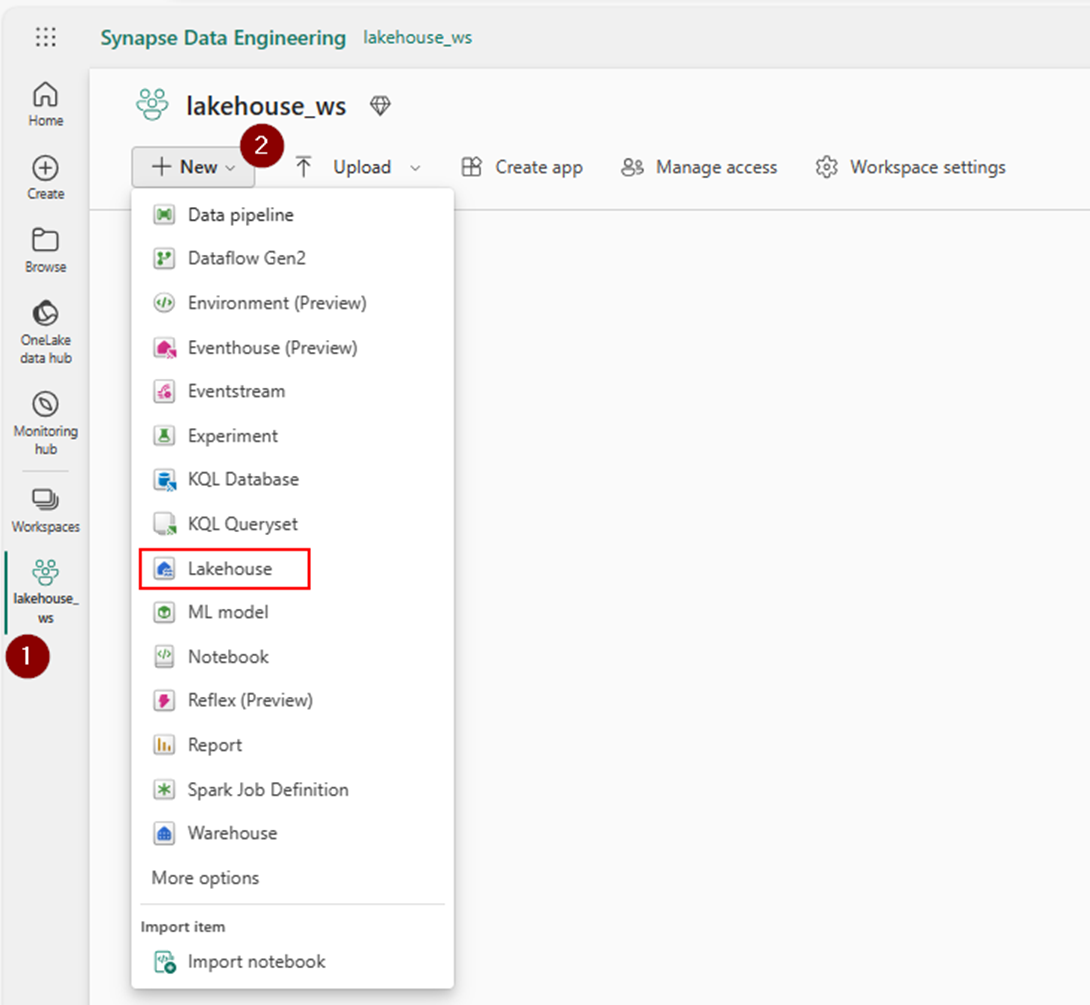Create a new Warehouse

pos(293,833)
